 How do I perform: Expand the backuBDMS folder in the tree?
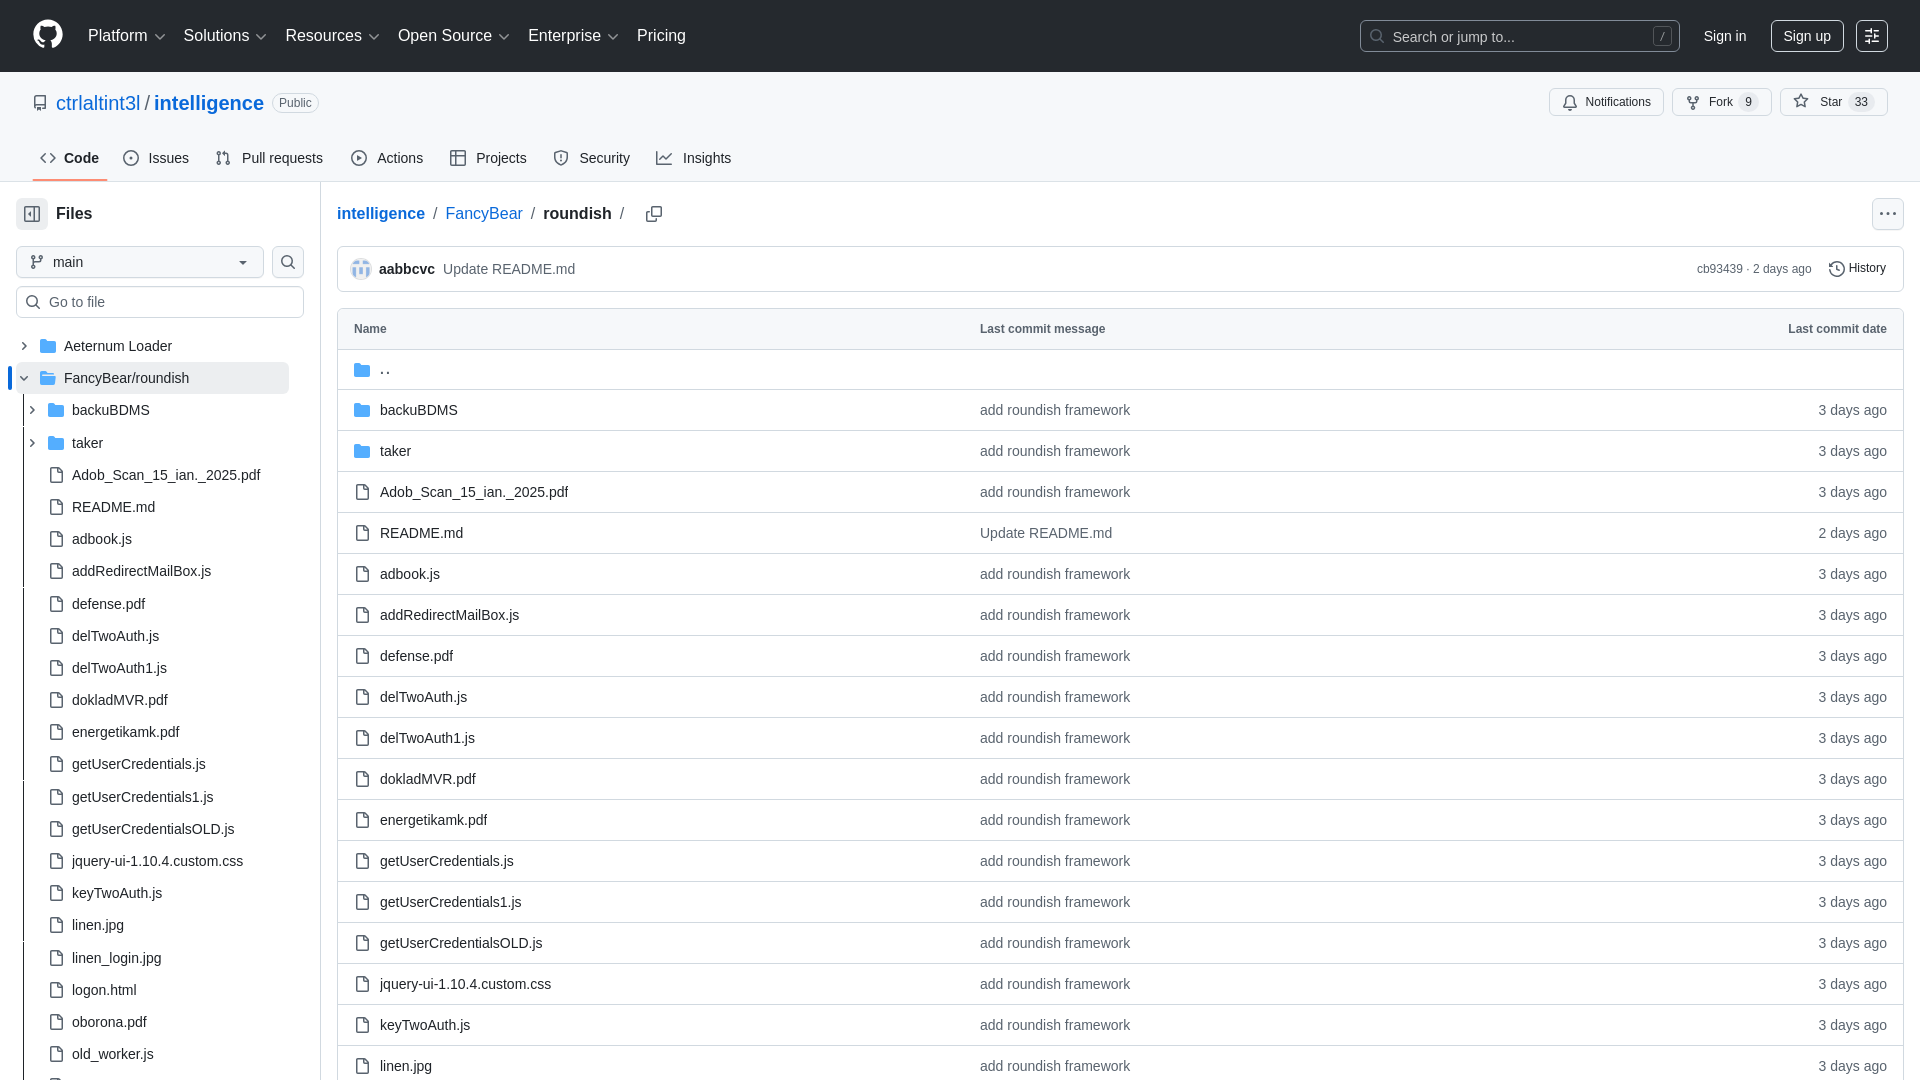(x=32, y=410)
